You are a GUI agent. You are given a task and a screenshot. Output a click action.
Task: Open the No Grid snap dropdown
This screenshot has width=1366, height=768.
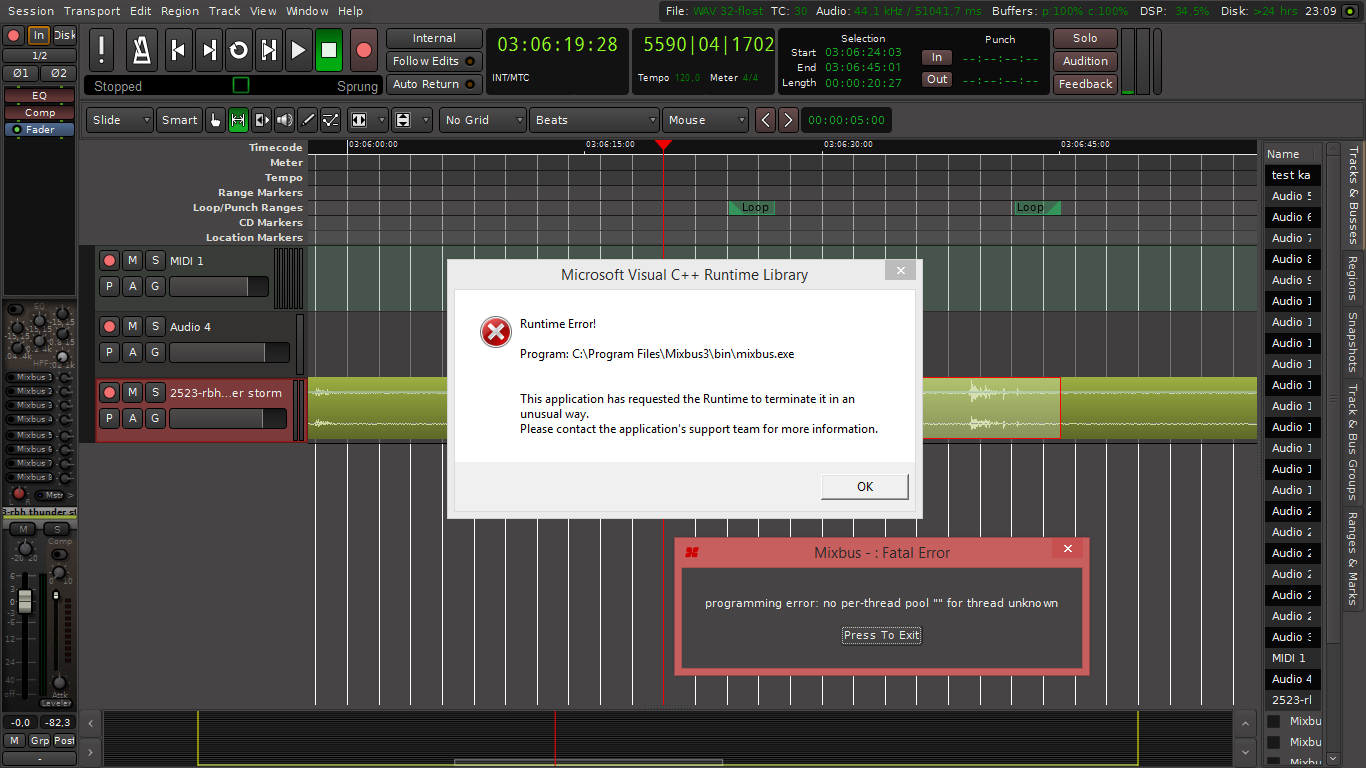[x=483, y=120]
